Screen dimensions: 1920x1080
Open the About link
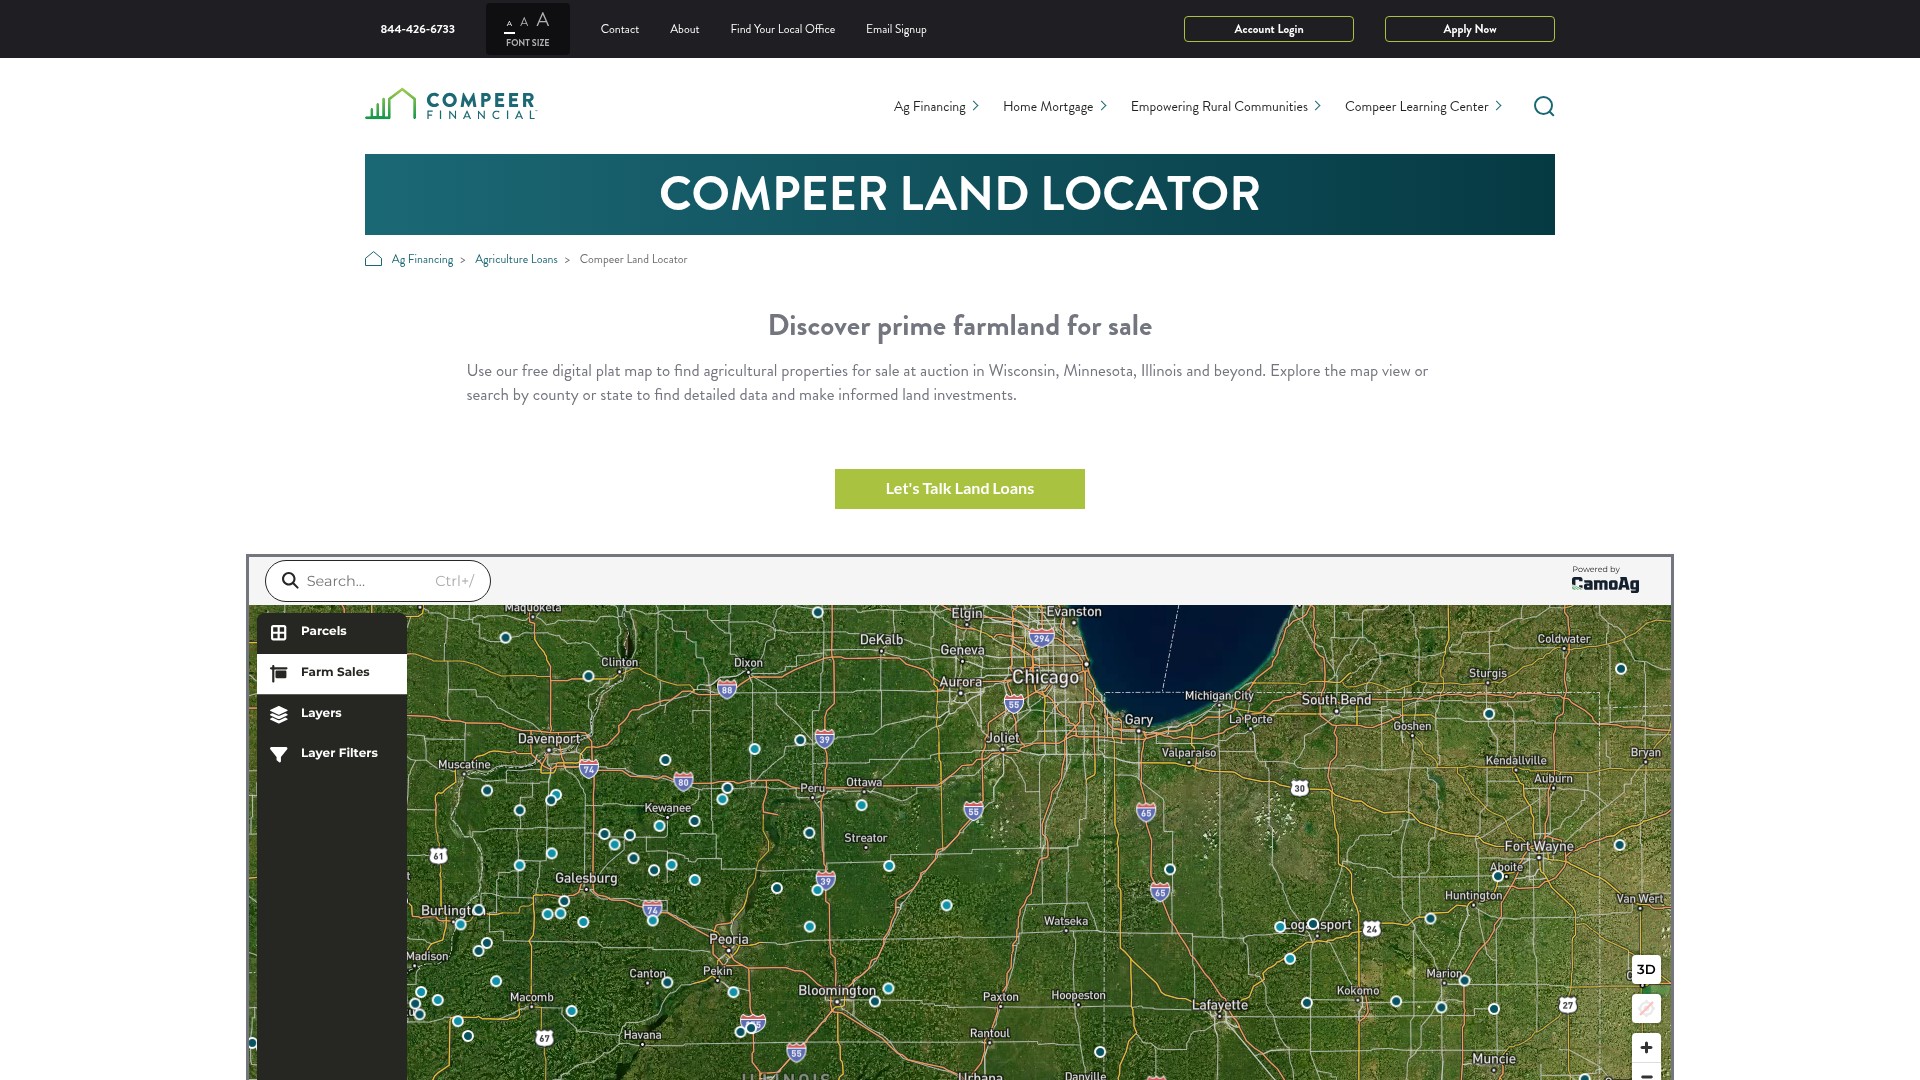point(684,29)
